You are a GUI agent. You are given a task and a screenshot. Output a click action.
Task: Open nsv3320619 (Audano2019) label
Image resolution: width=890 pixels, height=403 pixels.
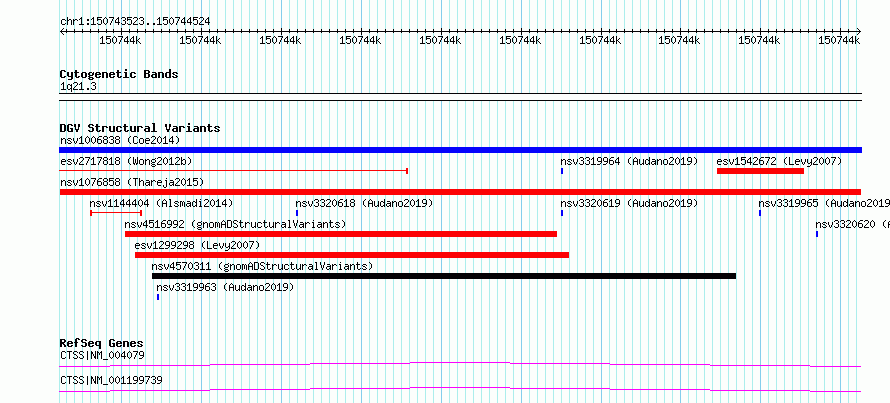tap(629, 203)
